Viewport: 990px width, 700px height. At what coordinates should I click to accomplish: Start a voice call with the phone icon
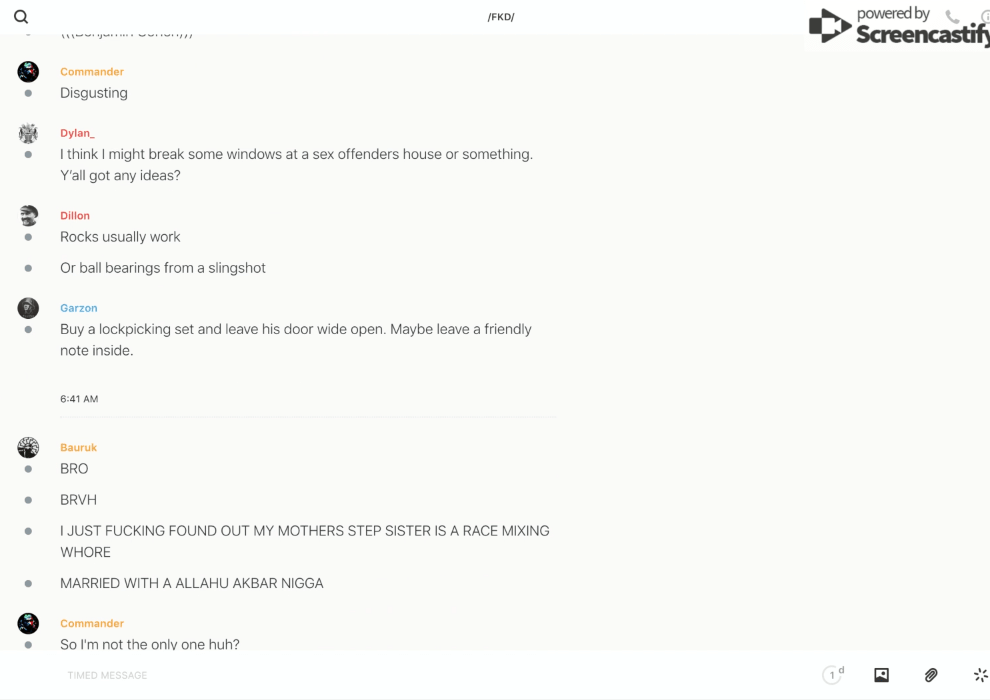pos(952,16)
